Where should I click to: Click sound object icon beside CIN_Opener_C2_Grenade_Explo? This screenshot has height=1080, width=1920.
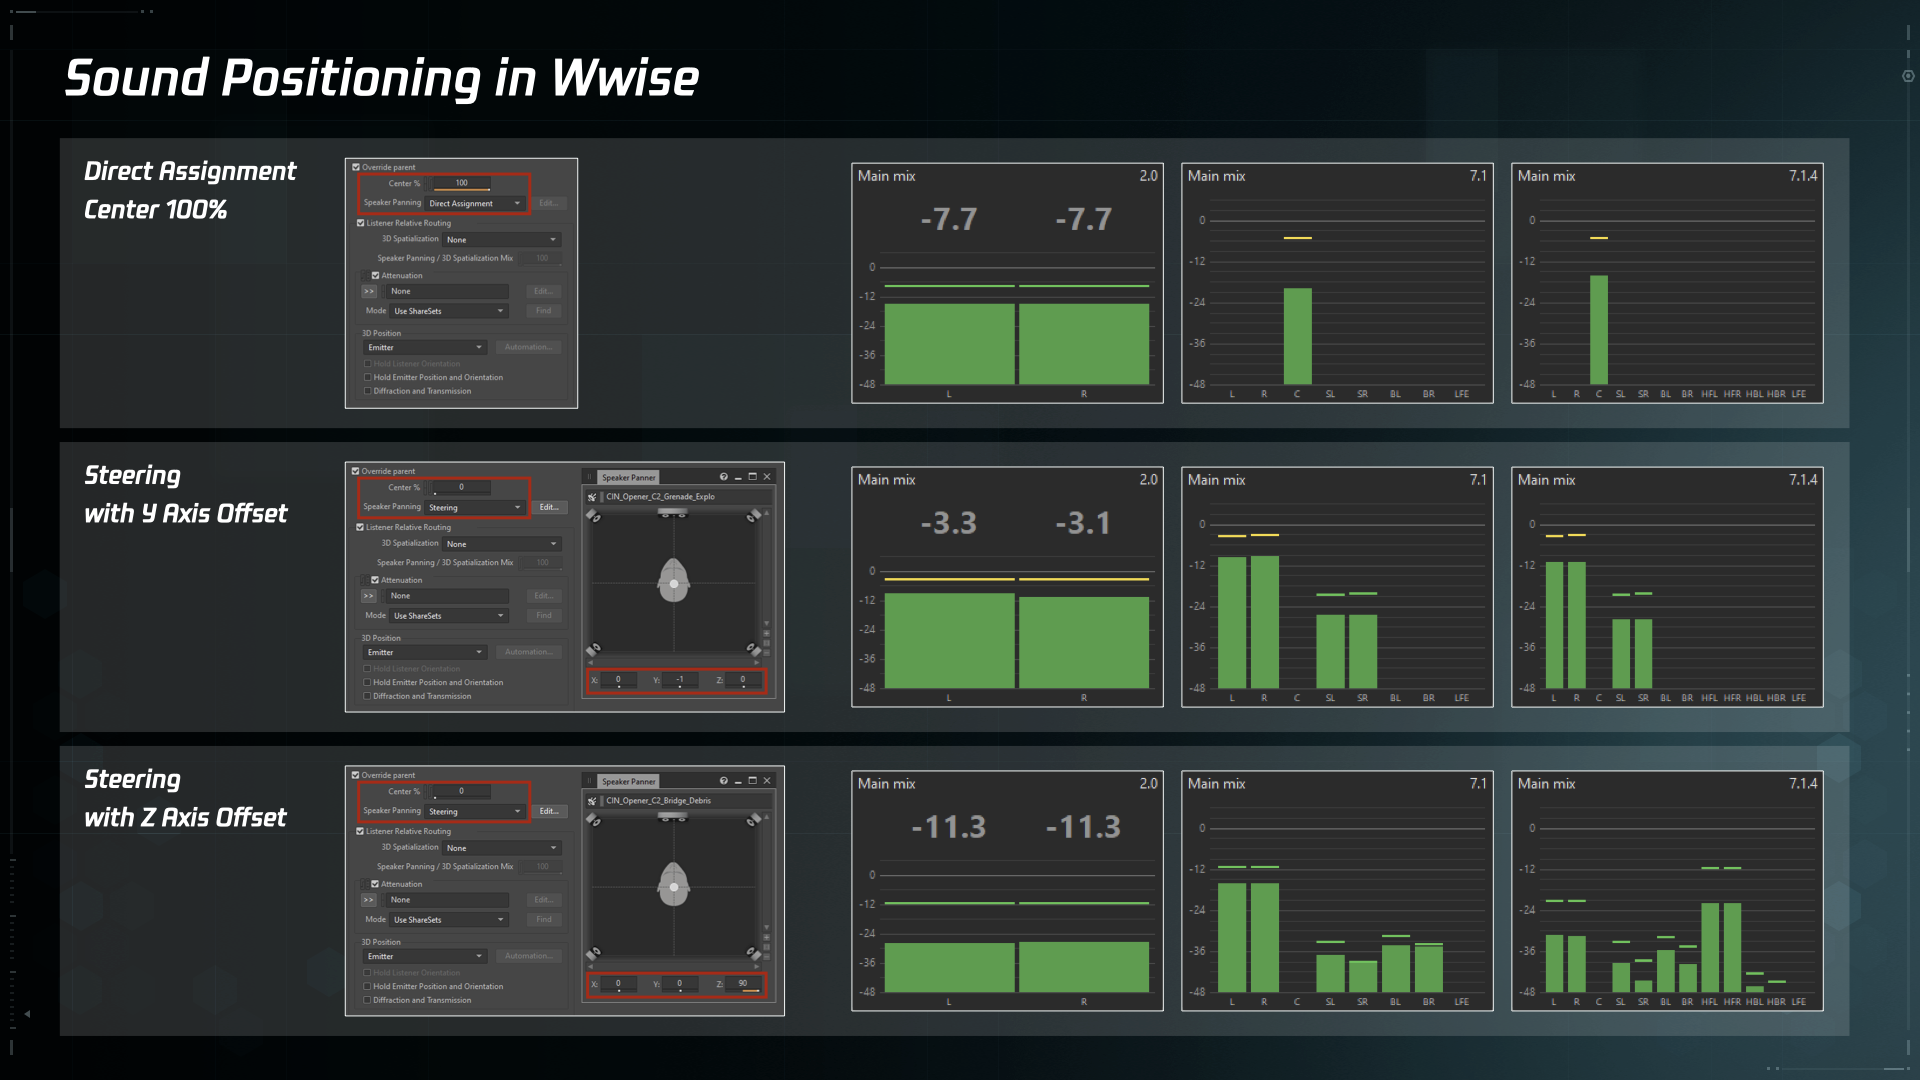pyautogui.click(x=592, y=497)
